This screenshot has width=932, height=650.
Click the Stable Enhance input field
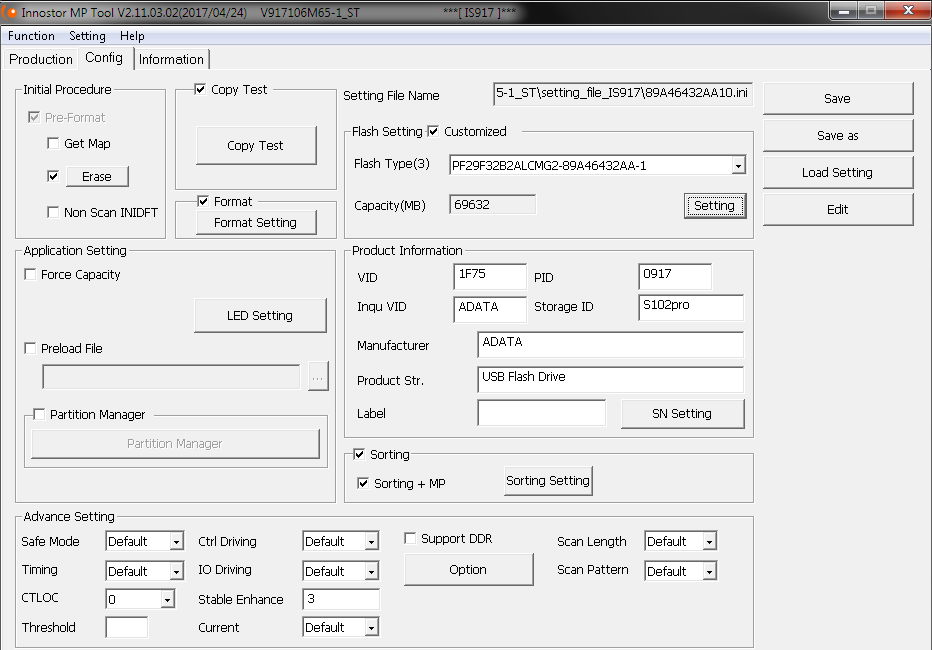(341, 600)
